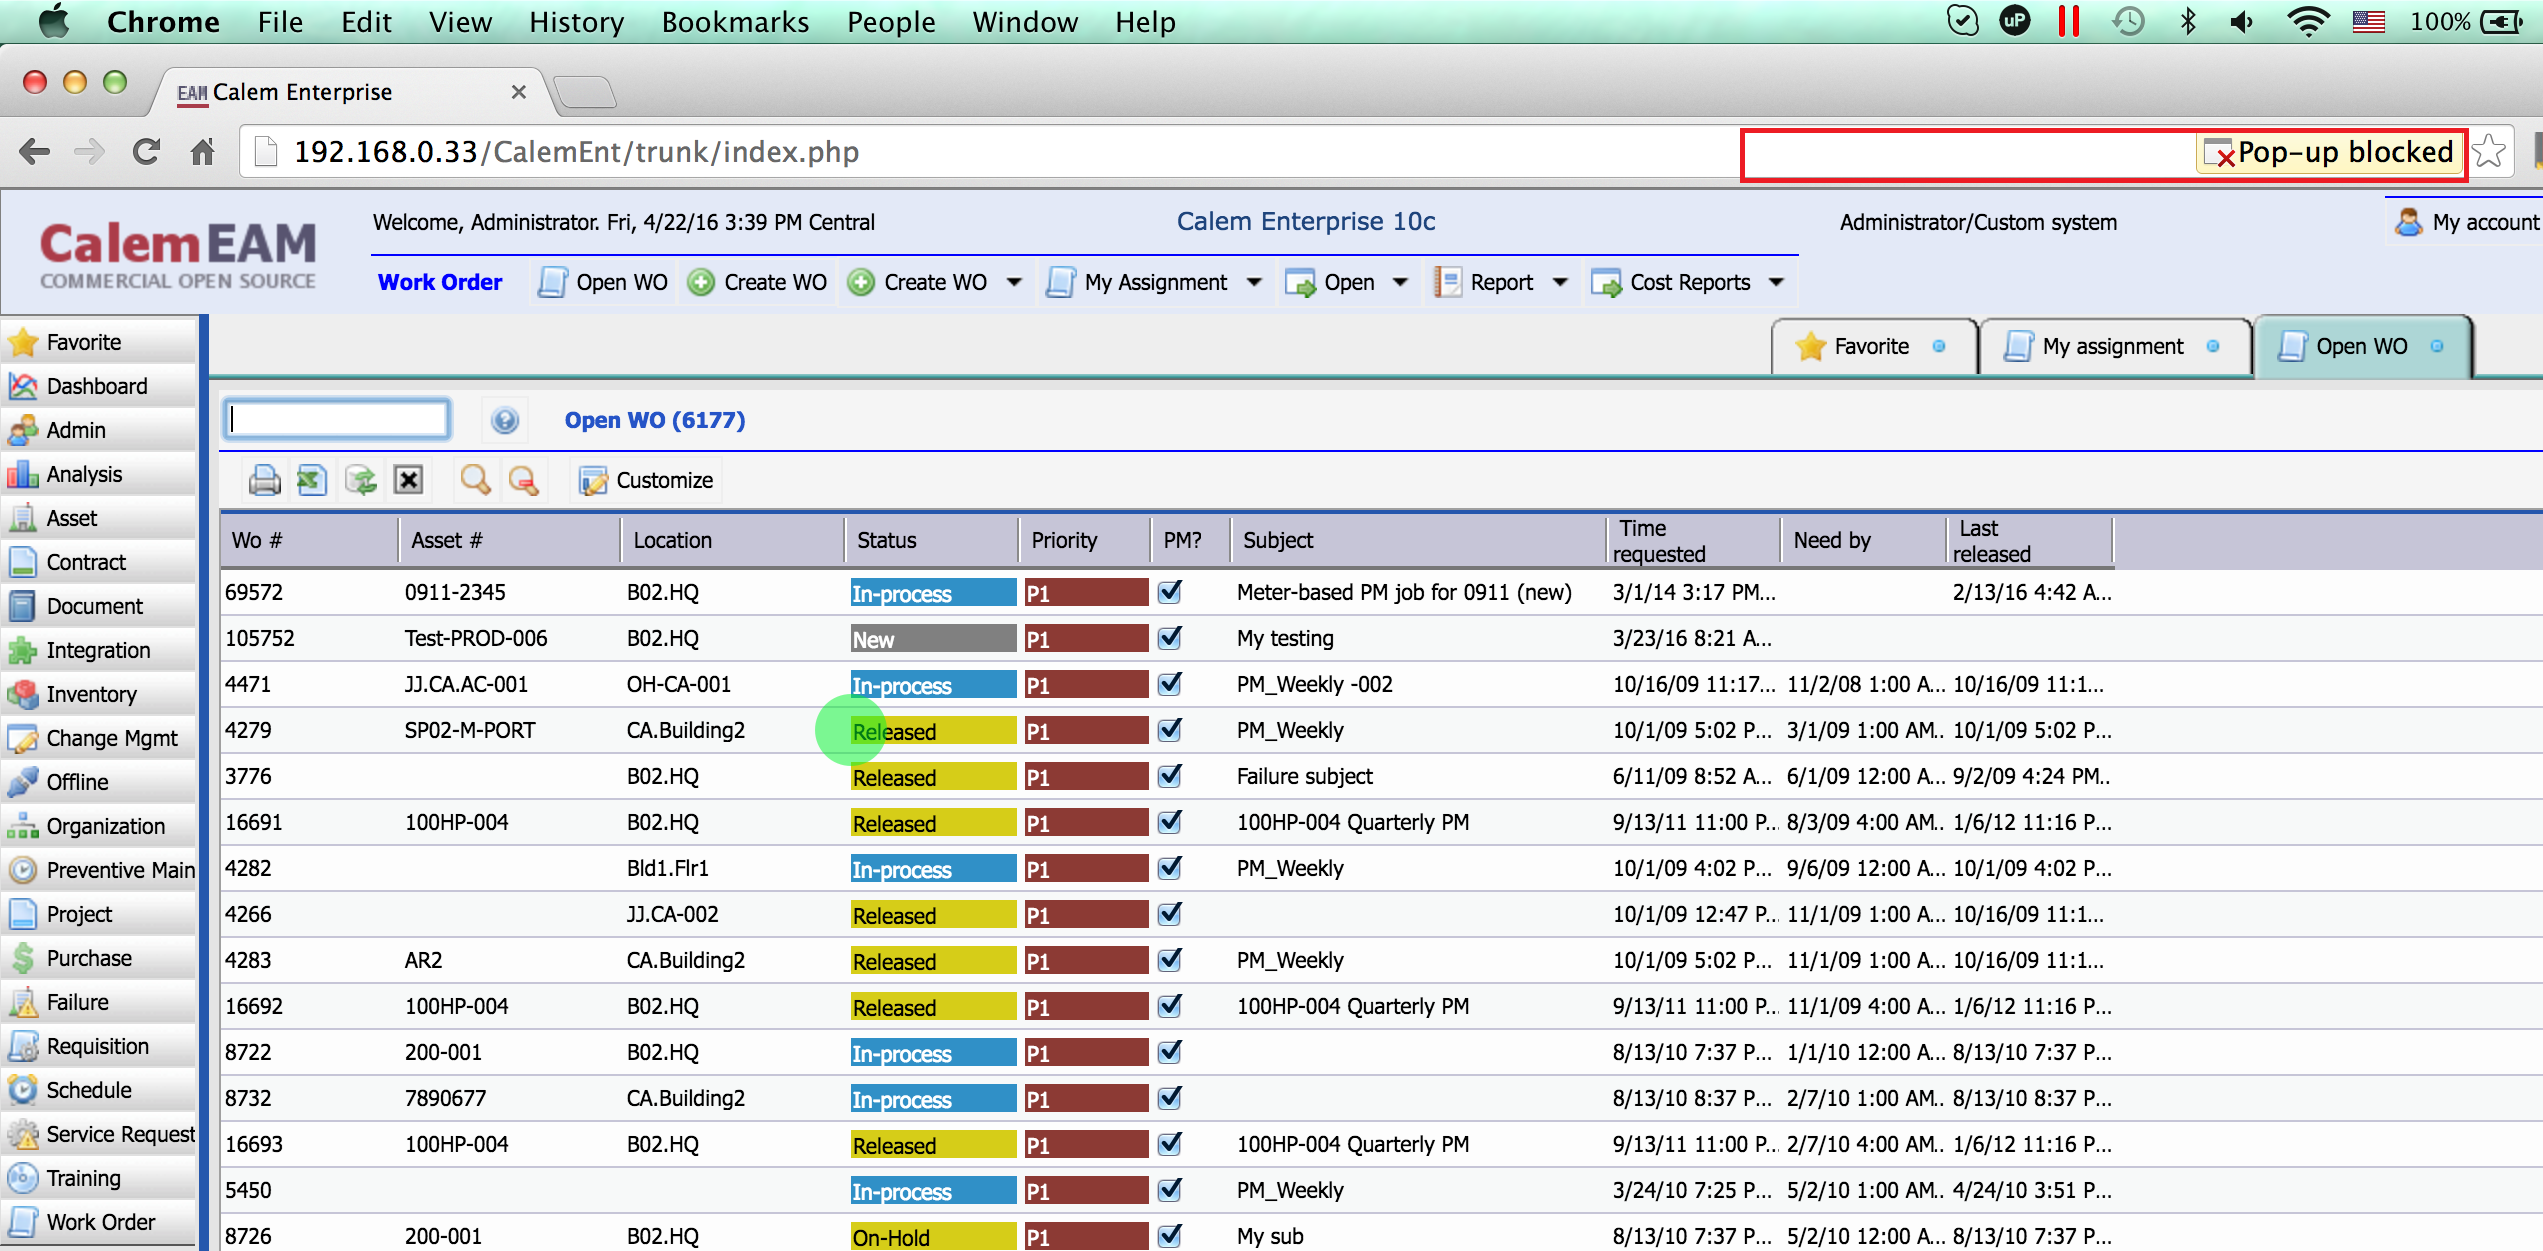
Task: Open the Change Mgmt sidebar module
Action: [99, 738]
